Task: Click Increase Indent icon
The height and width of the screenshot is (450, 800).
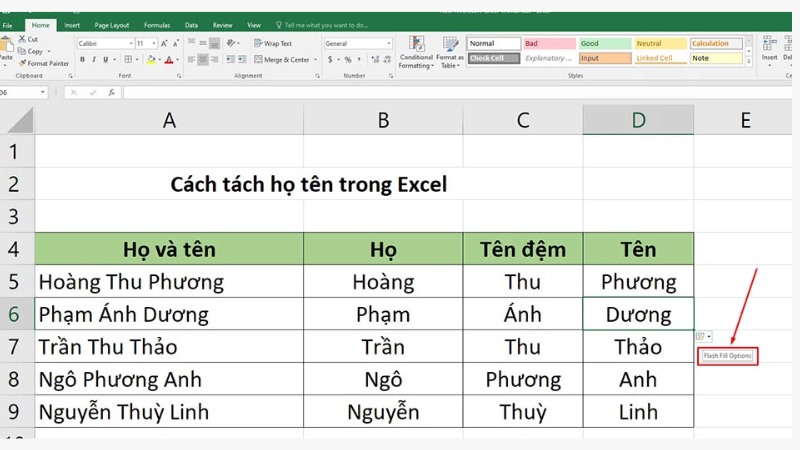Action: (x=242, y=60)
